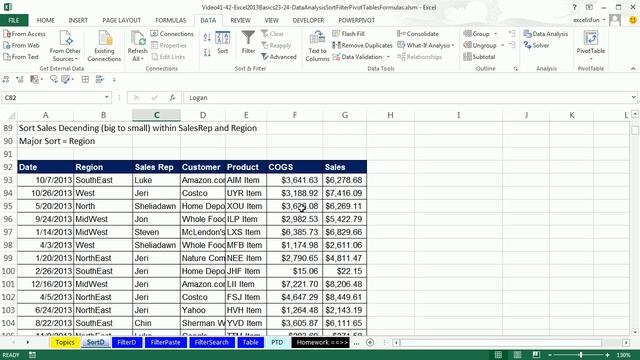Viewport: 640px width, 360px height.
Task: Select the Table sheet tab
Action: [x=250, y=342]
